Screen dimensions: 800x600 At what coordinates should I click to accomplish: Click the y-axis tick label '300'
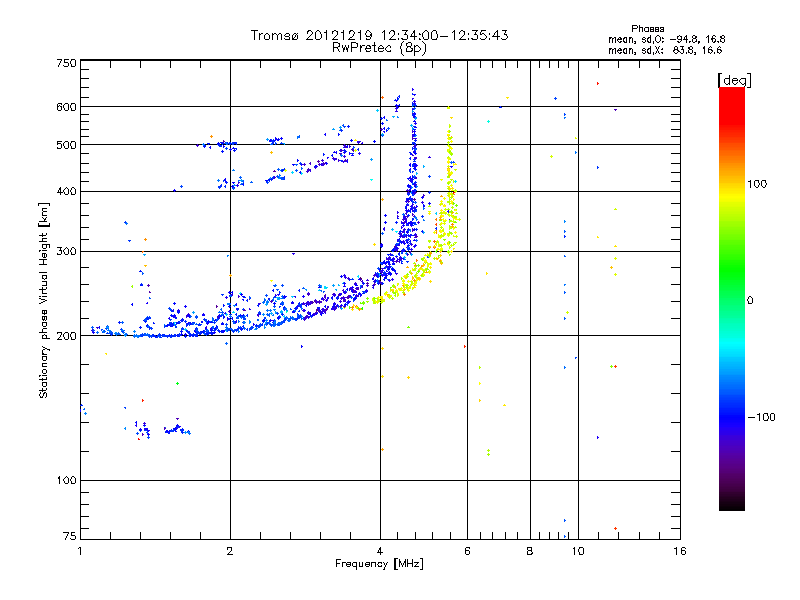click(66, 252)
